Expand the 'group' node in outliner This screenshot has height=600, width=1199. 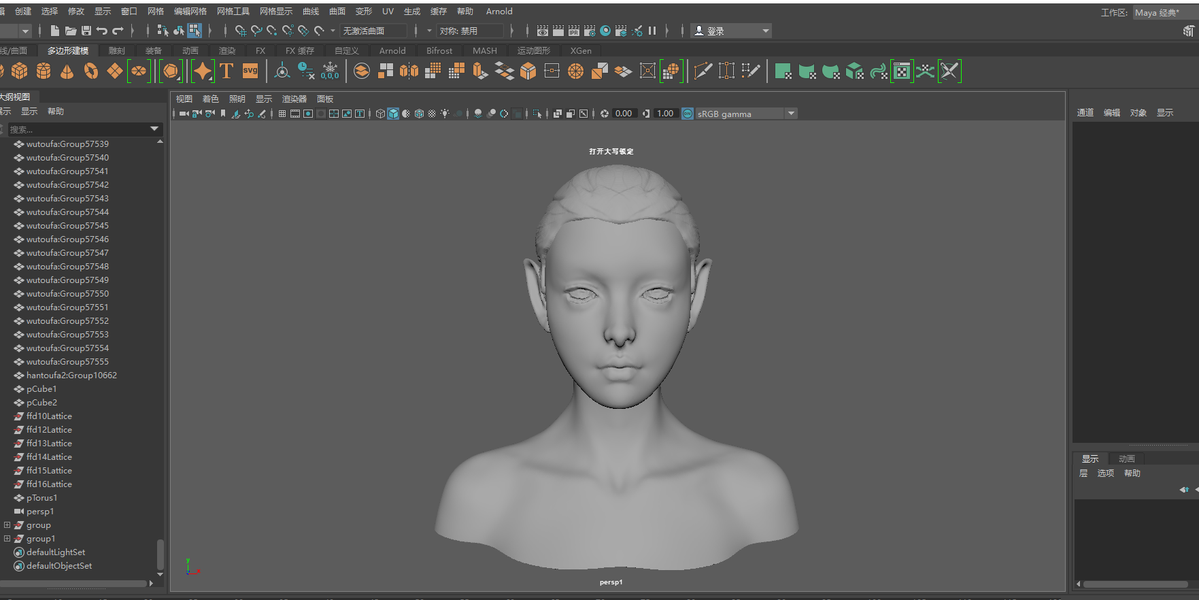pos(7,525)
